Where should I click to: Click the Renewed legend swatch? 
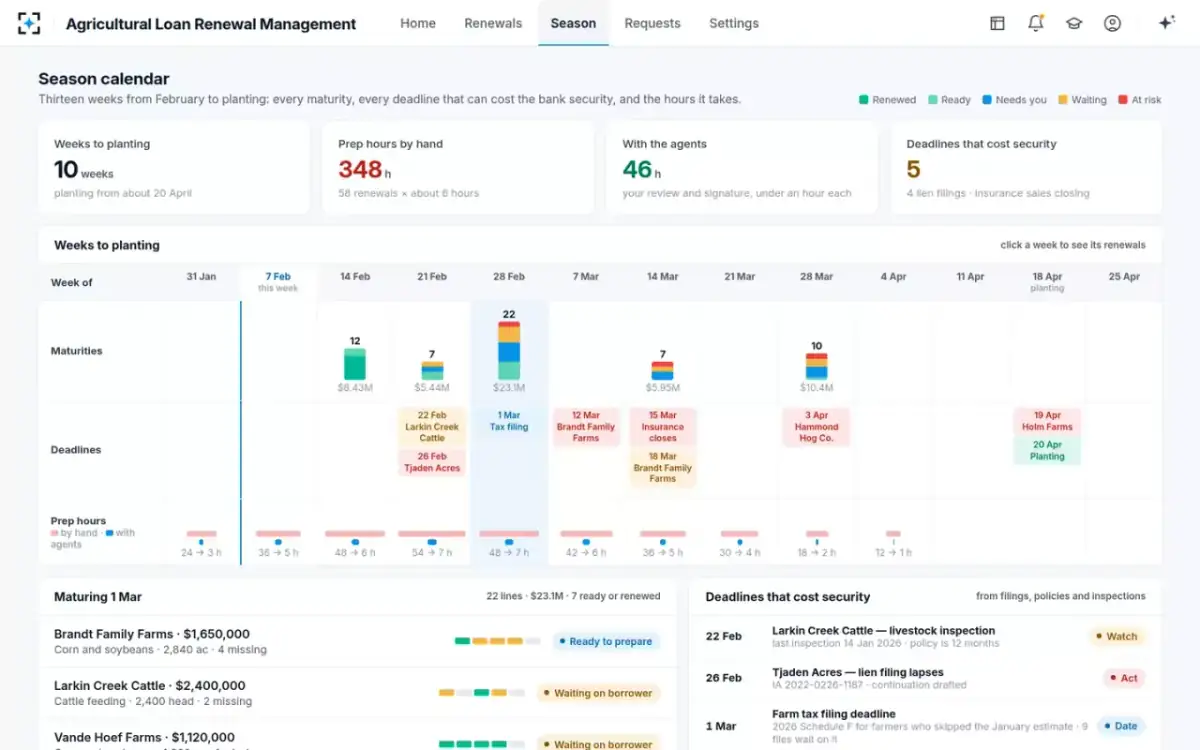(863, 100)
